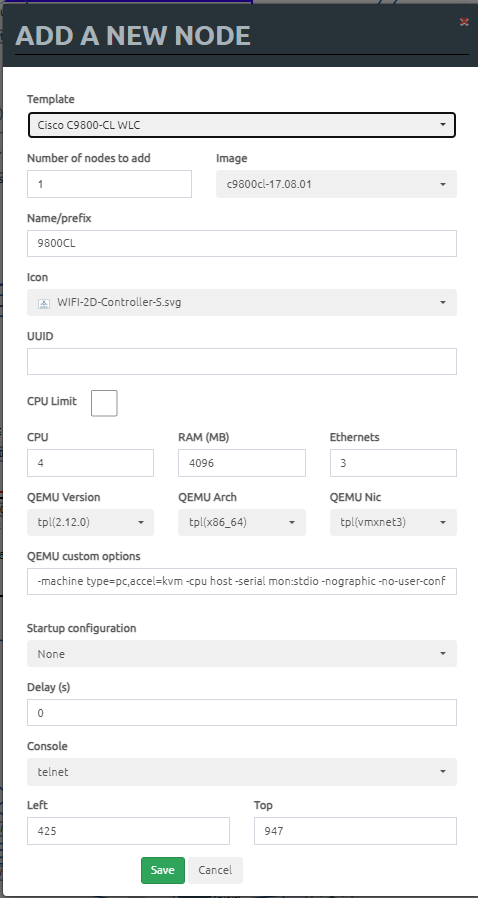Click the Name/prefix field containing 9800CL

[242, 243]
